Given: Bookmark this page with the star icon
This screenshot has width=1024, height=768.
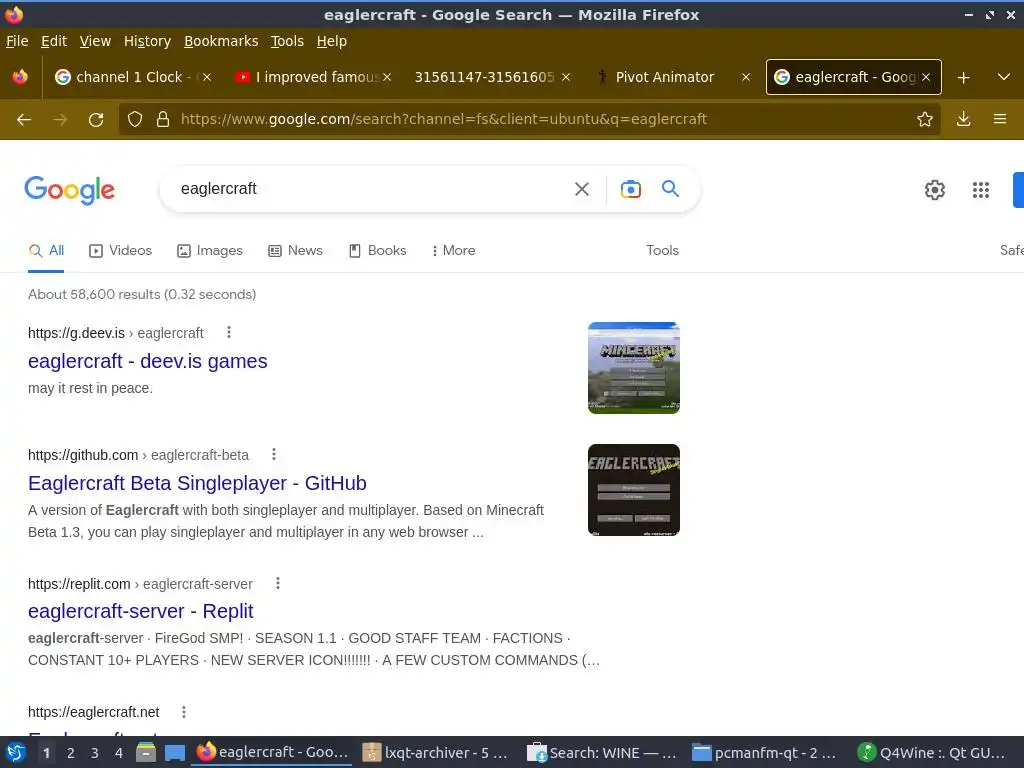Looking at the screenshot, I should (x=925, y=119).
